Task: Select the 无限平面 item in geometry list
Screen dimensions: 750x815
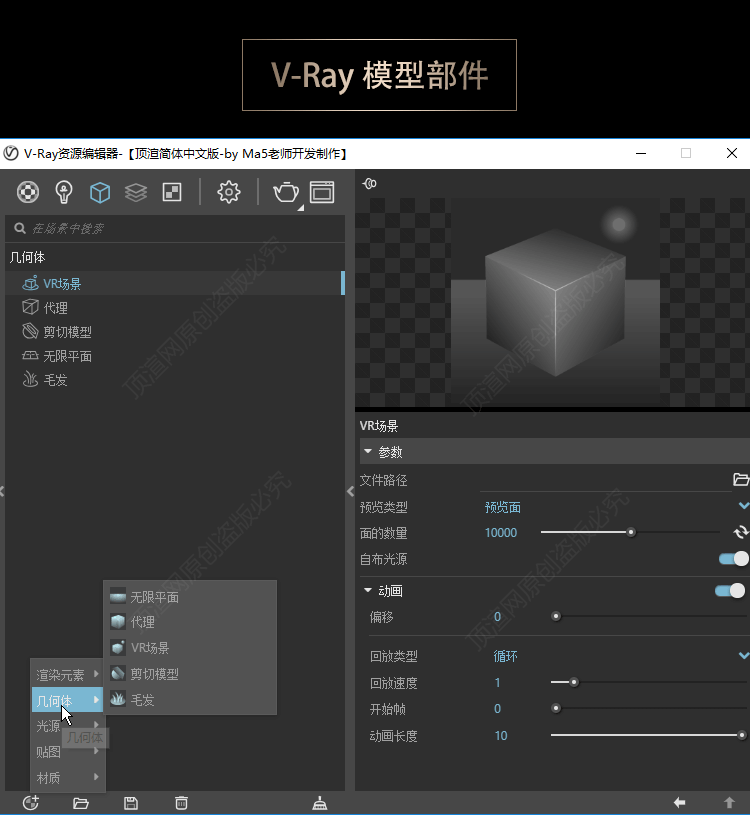Action: [x=175, y=356]
